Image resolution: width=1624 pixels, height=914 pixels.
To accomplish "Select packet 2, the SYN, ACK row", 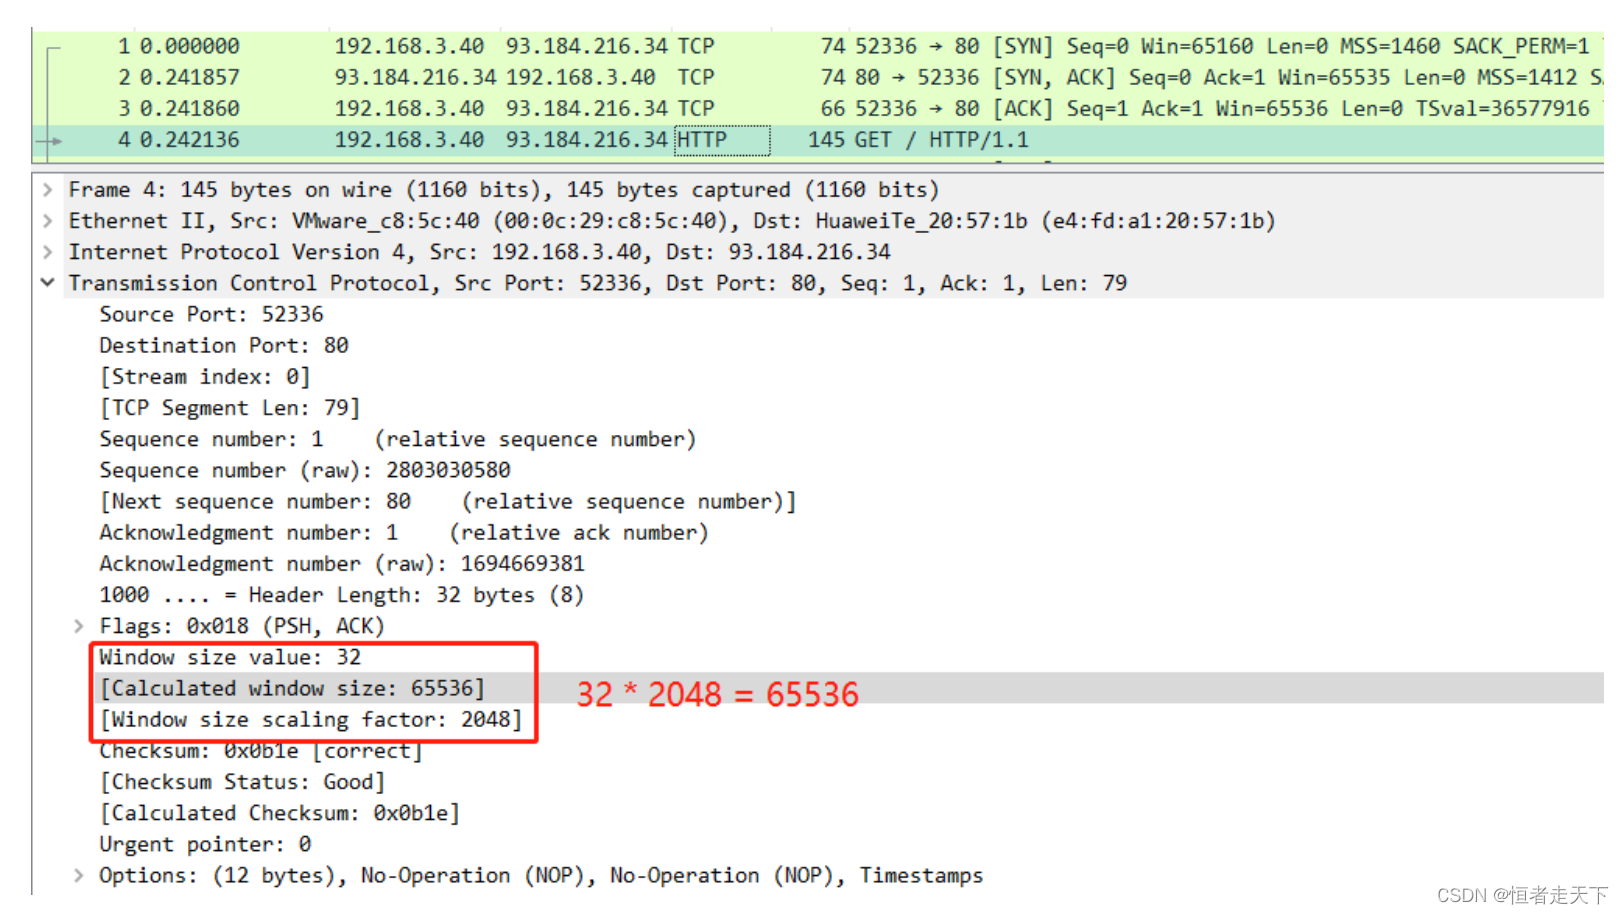I will tap(818, 77).
